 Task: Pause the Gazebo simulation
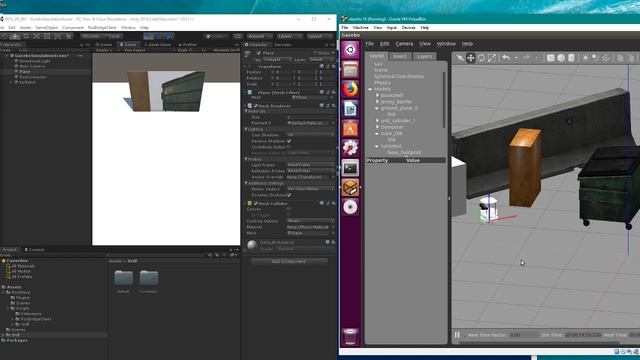[457, 335]
